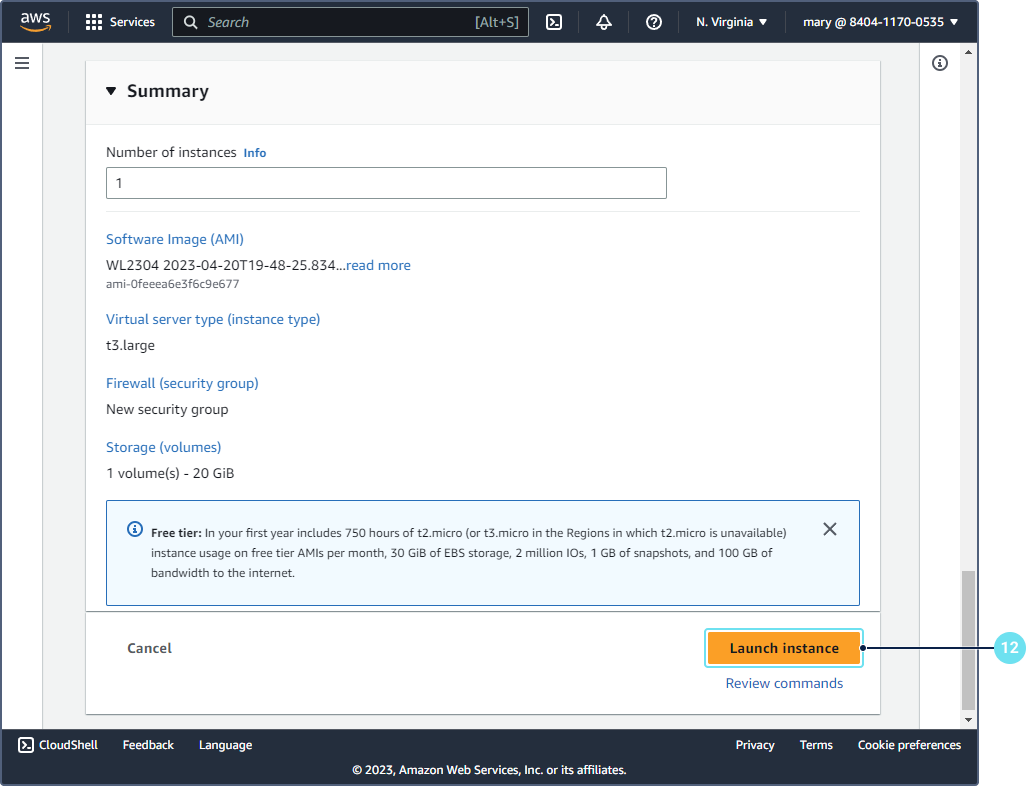This screenshot has height=786, width=1026.
Task: Open the help question mark icon
Action: [654, 22]
